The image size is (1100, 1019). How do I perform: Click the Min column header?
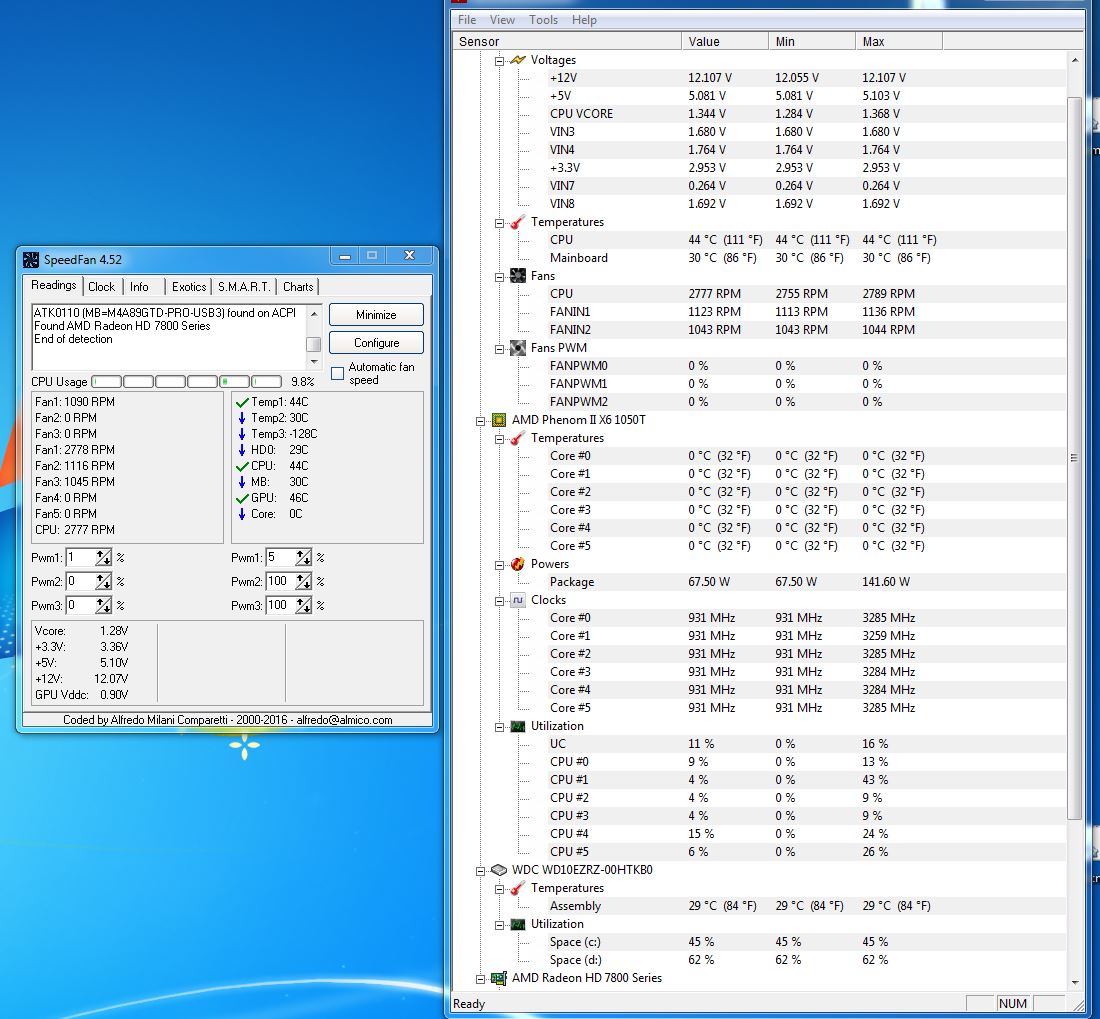tap(812, 41)
